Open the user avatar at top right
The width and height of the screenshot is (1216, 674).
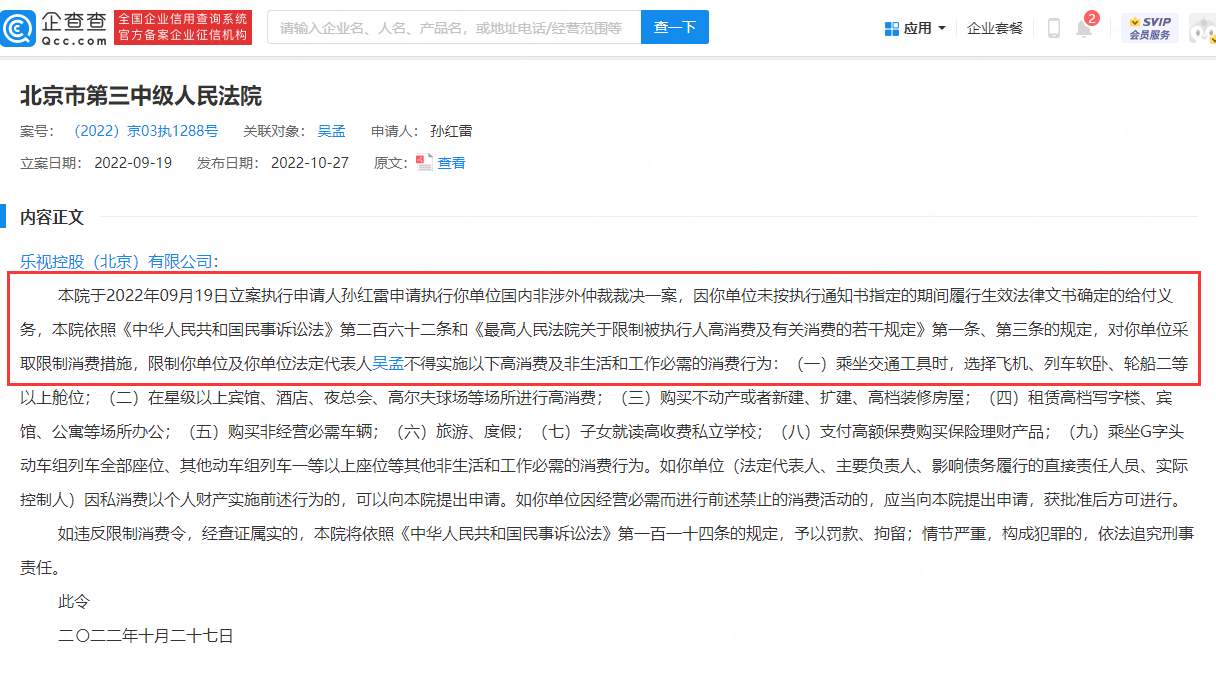[1202, 28]
